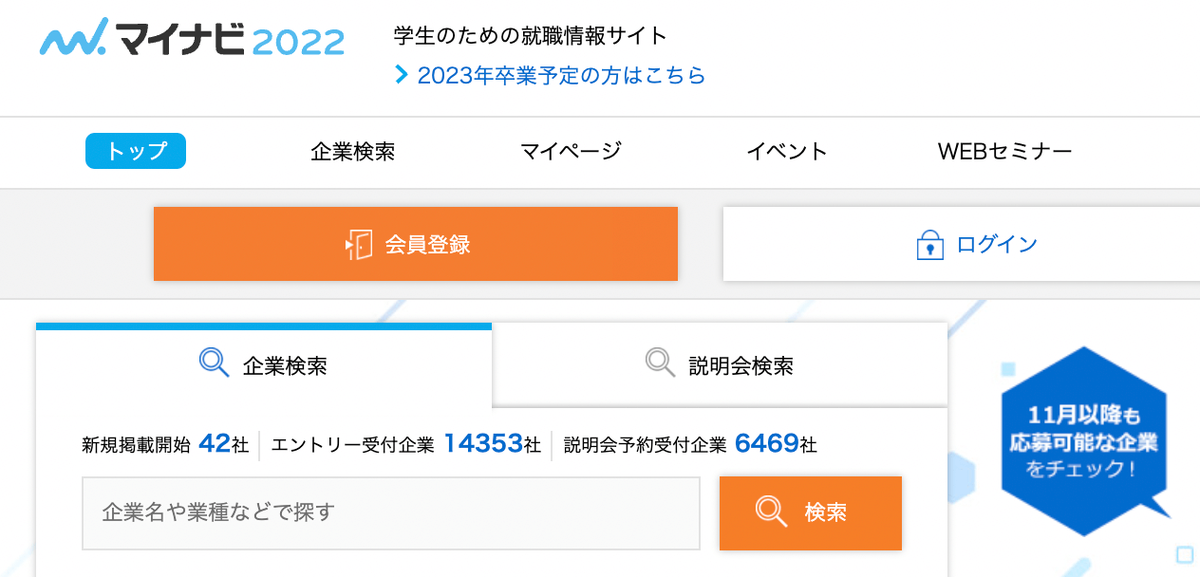
Task: Click the 企業名や業種などで探す input field
Action: [x=390, y=512]
